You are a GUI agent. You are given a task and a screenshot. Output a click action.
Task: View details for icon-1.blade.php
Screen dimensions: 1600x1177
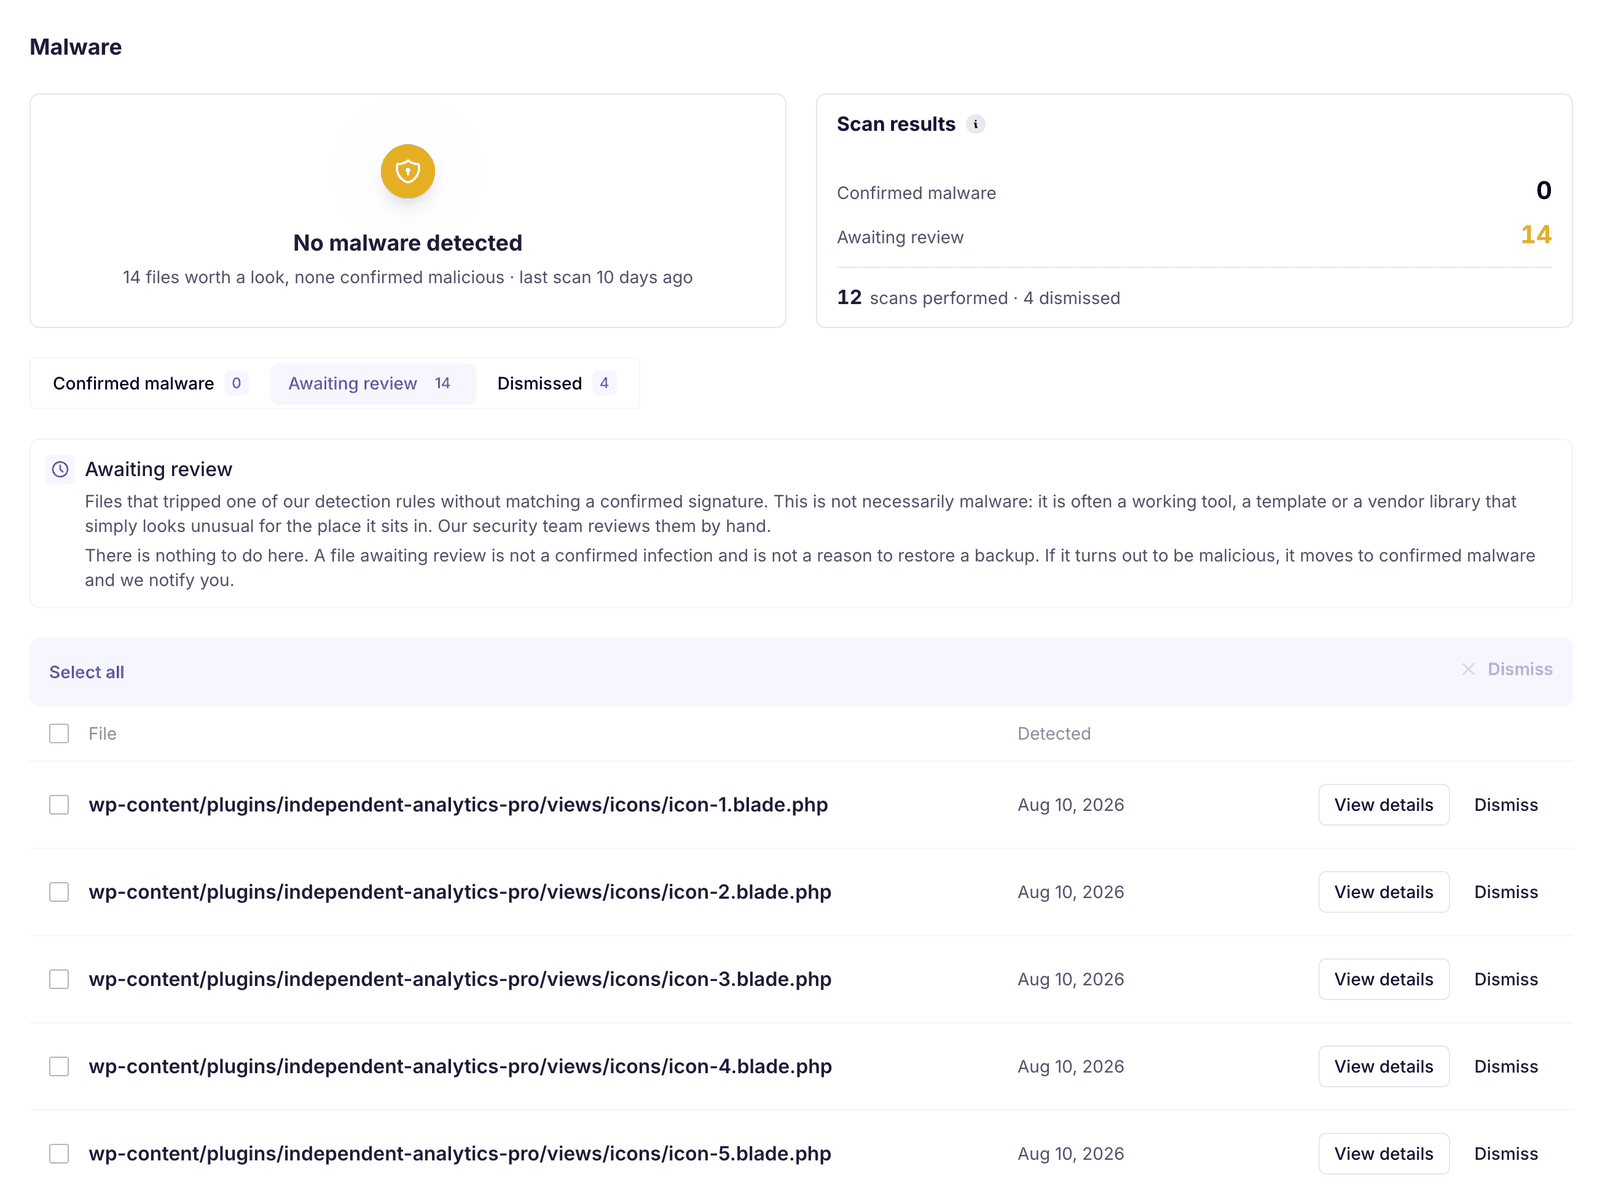[x=1384, y=805]
